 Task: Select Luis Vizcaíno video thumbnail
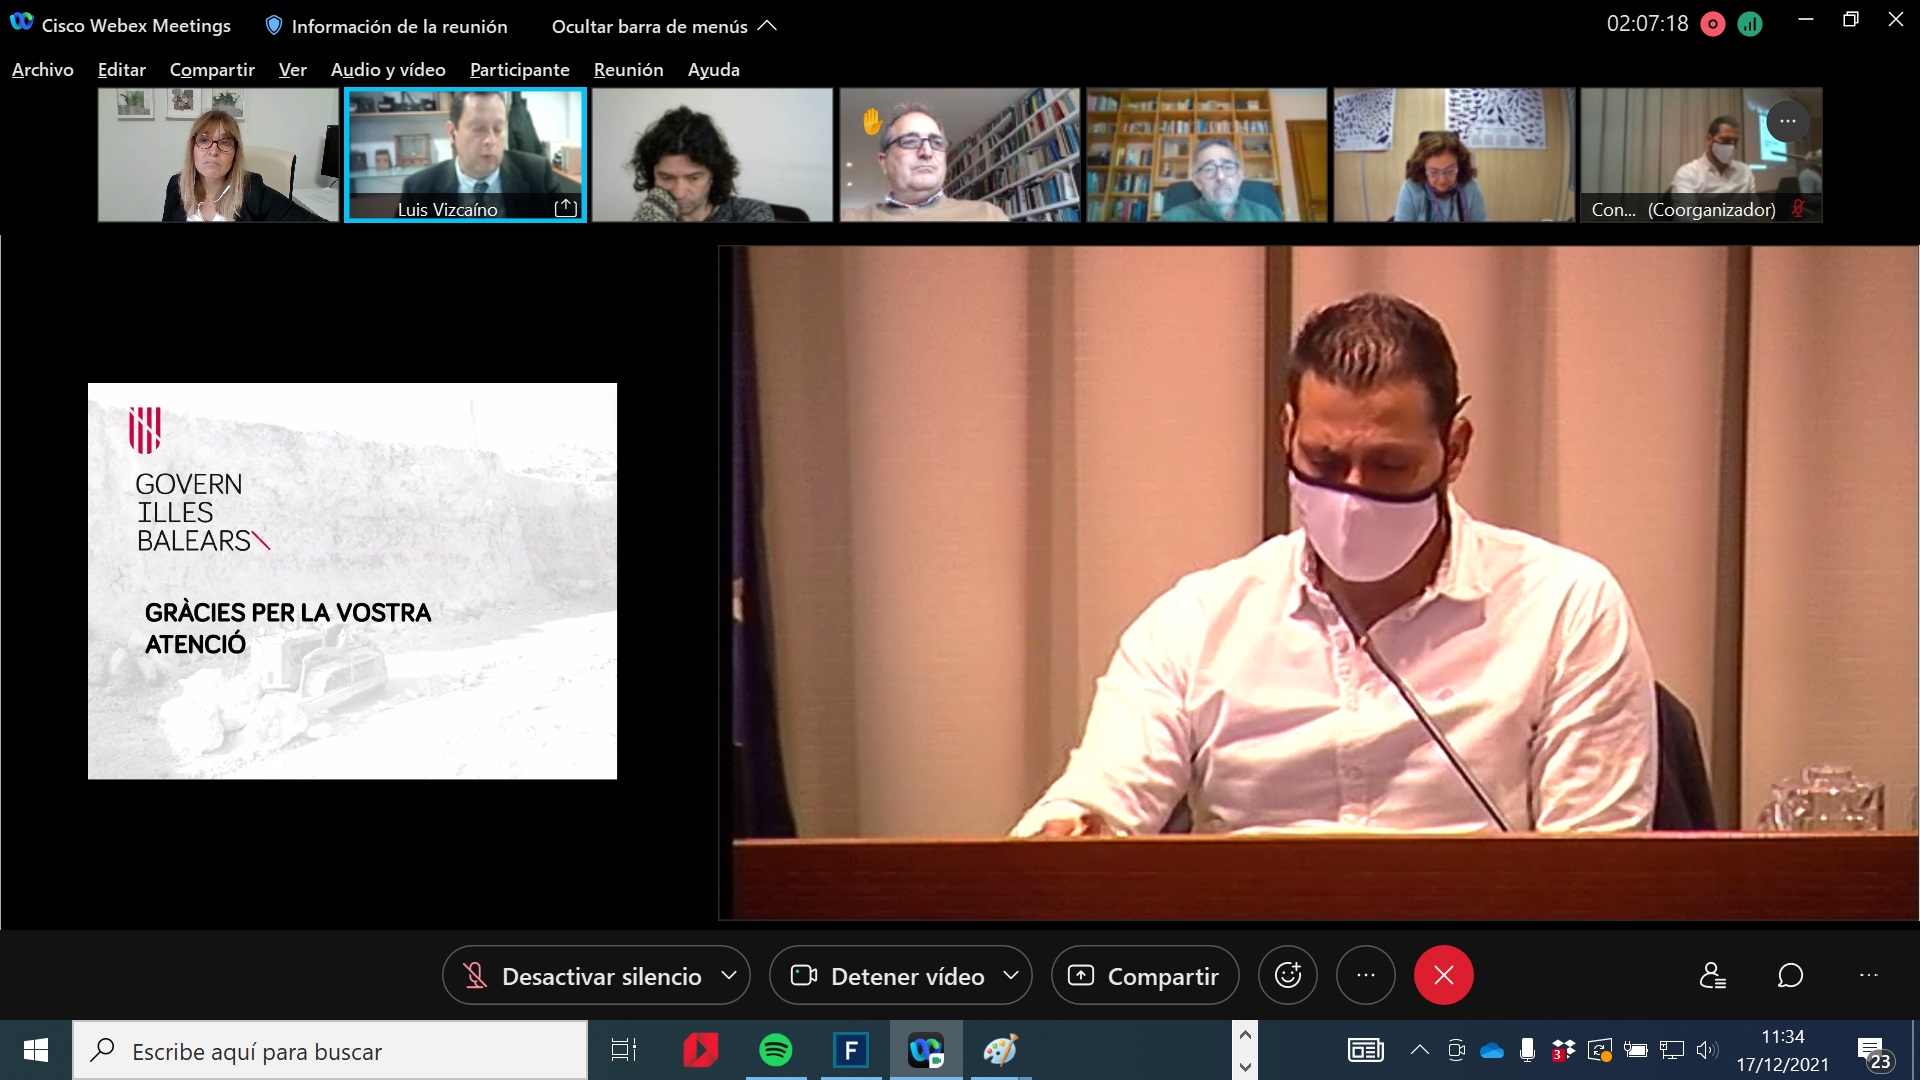[465, 155]
